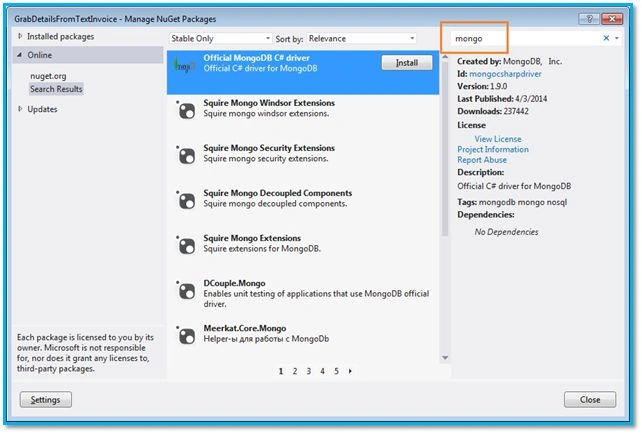This screenshot has width=642, height=434.
Task: Select Squire Mongo Windsor Extensions title
Action: click(x=269, y=103)
